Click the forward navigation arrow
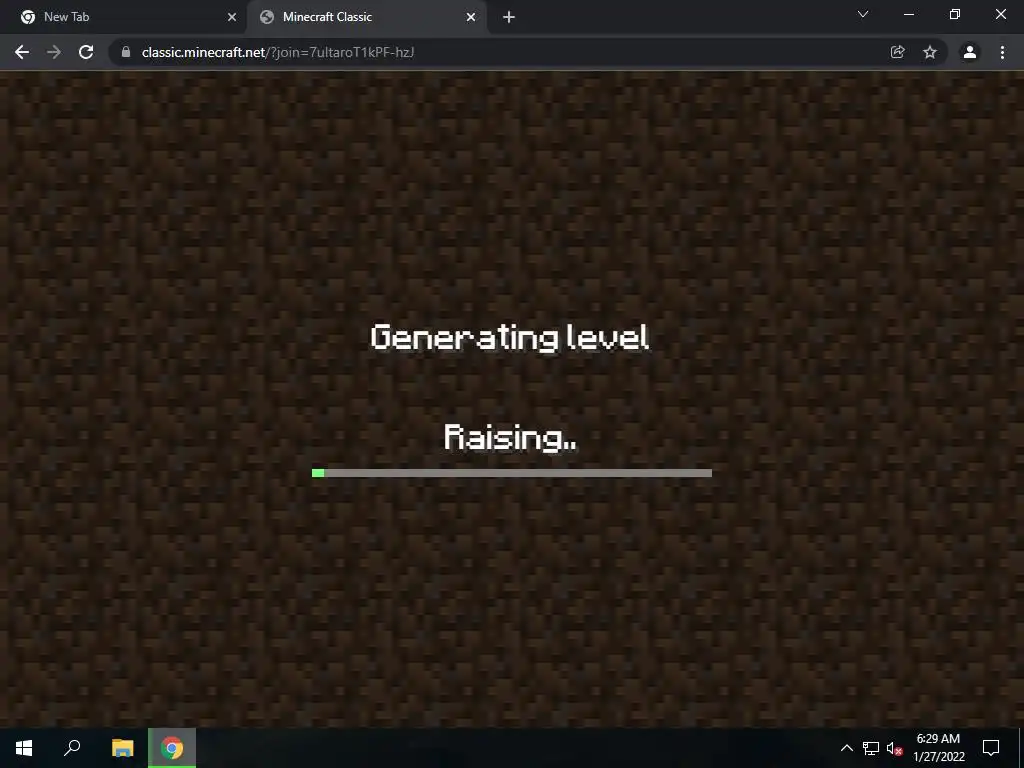 click(x=54, y=52)
